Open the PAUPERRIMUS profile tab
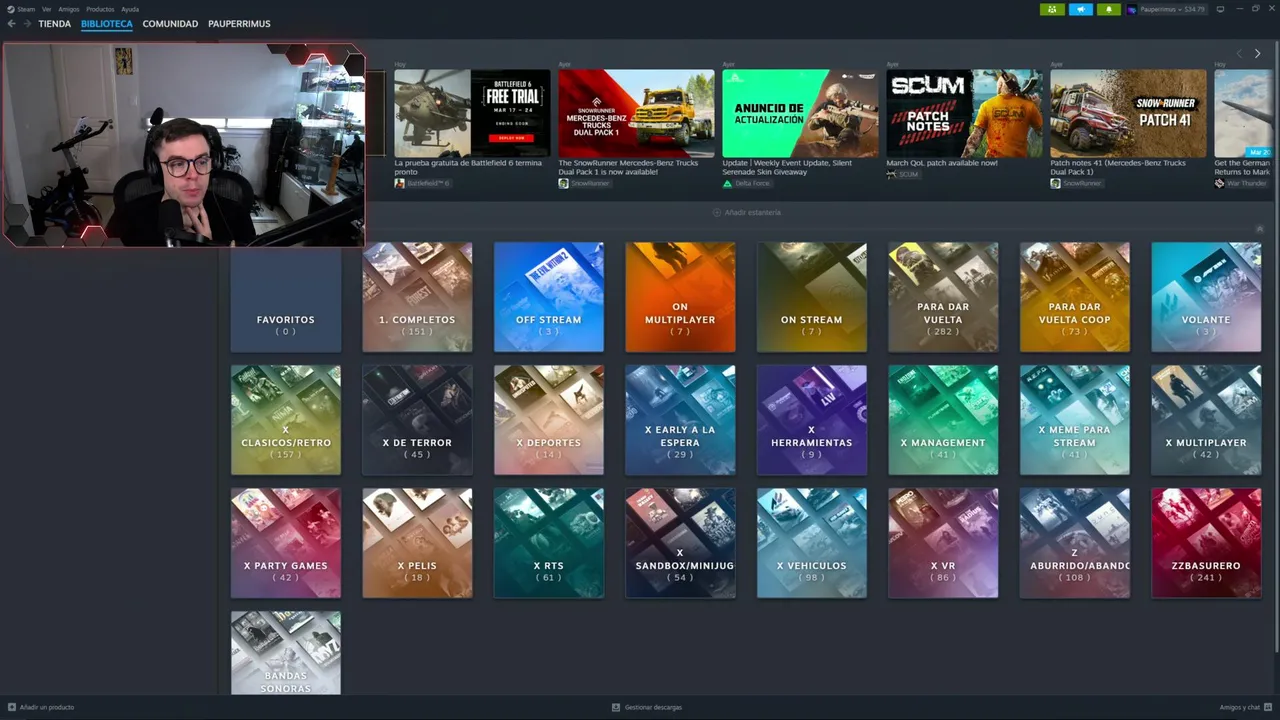The height and width of the screenshot is (720, 1280). click(x=239, y=24)
